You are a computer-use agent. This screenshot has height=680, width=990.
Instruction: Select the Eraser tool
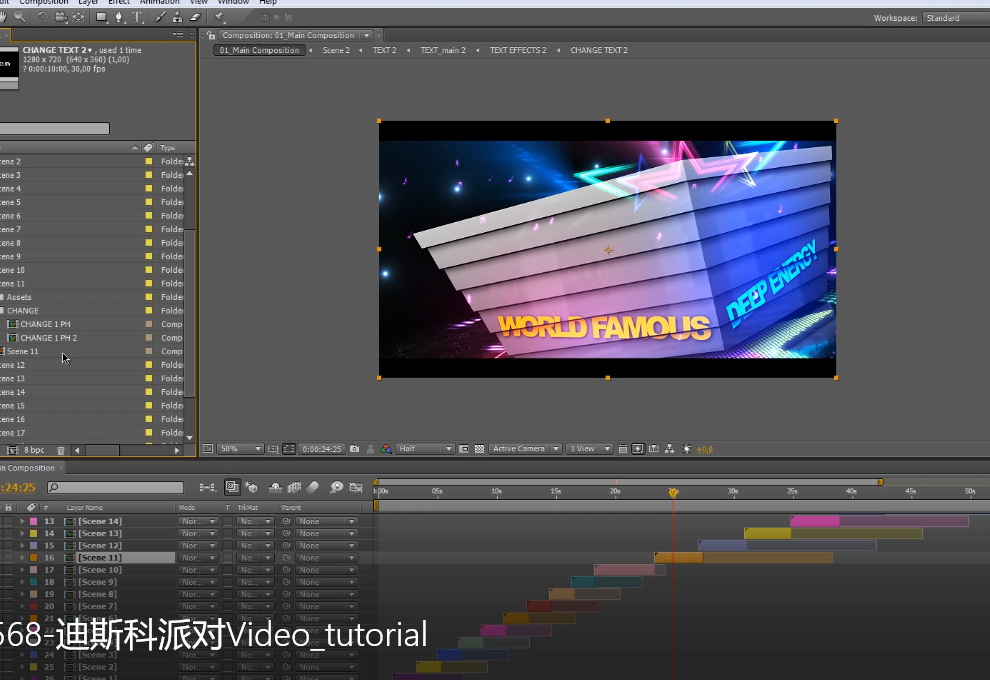(x=195, y=17)
